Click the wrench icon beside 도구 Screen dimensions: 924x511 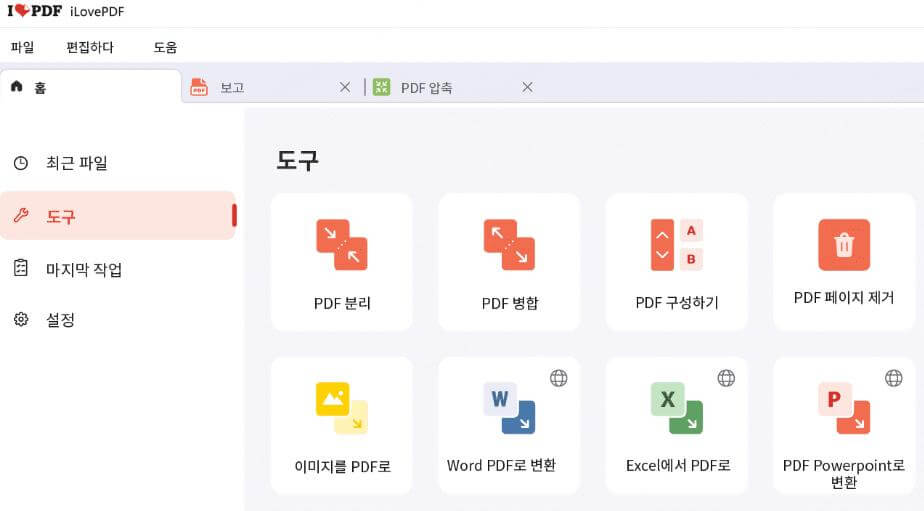21,216
